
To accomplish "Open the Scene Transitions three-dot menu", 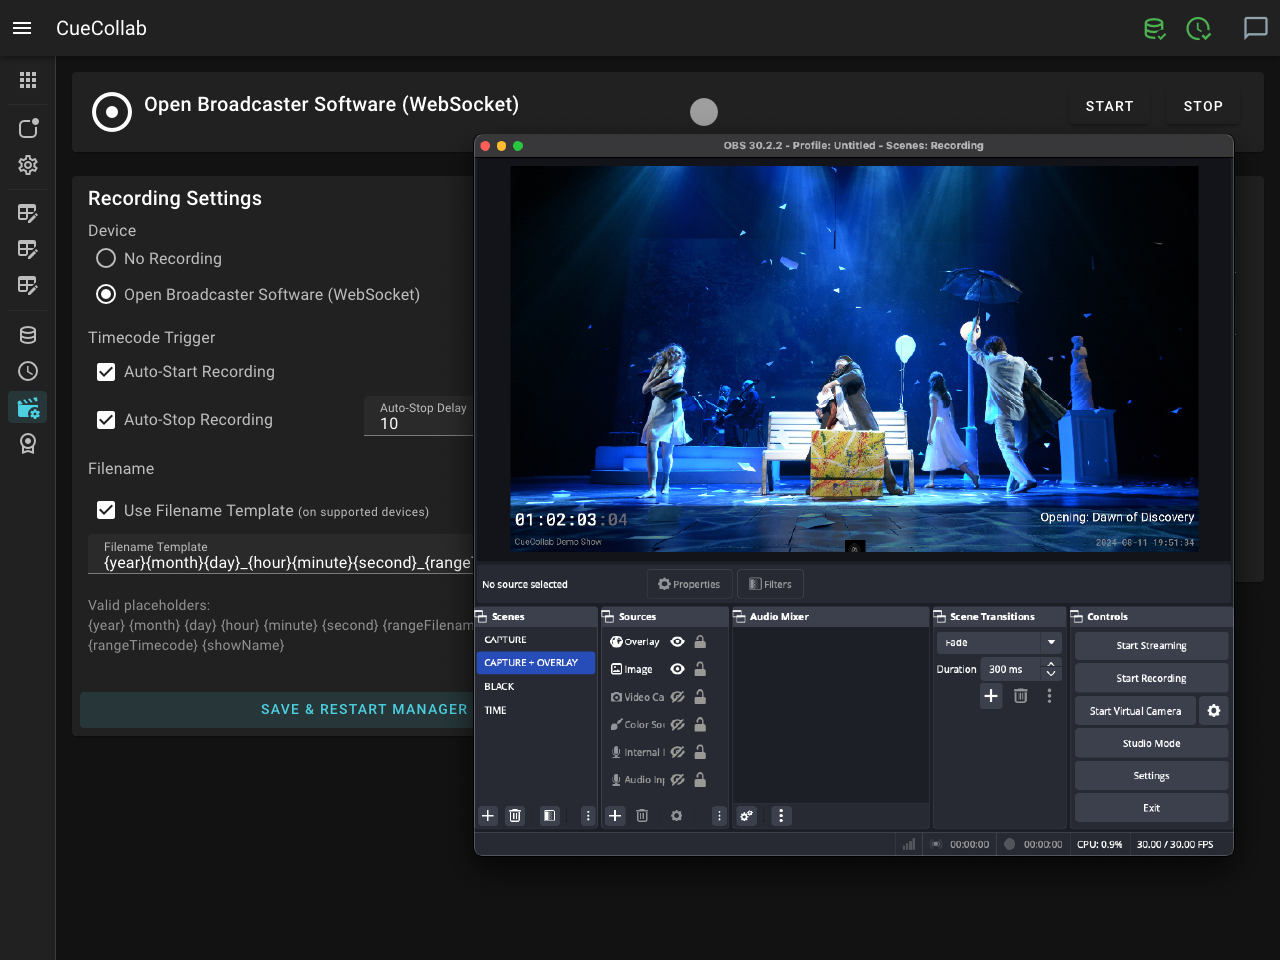I will [x=1049, y=696].
